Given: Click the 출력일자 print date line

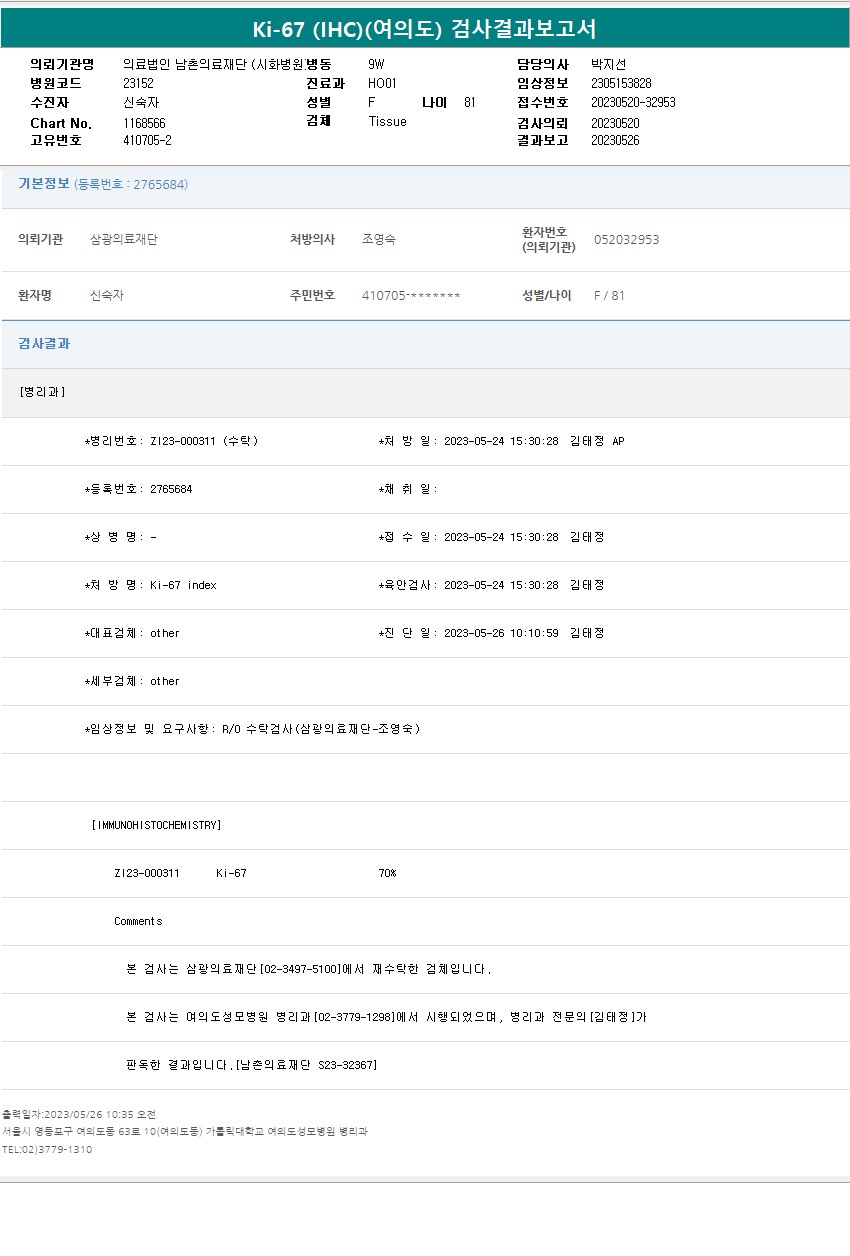Looking at the screenshot, I should (x=79, y=1114).
